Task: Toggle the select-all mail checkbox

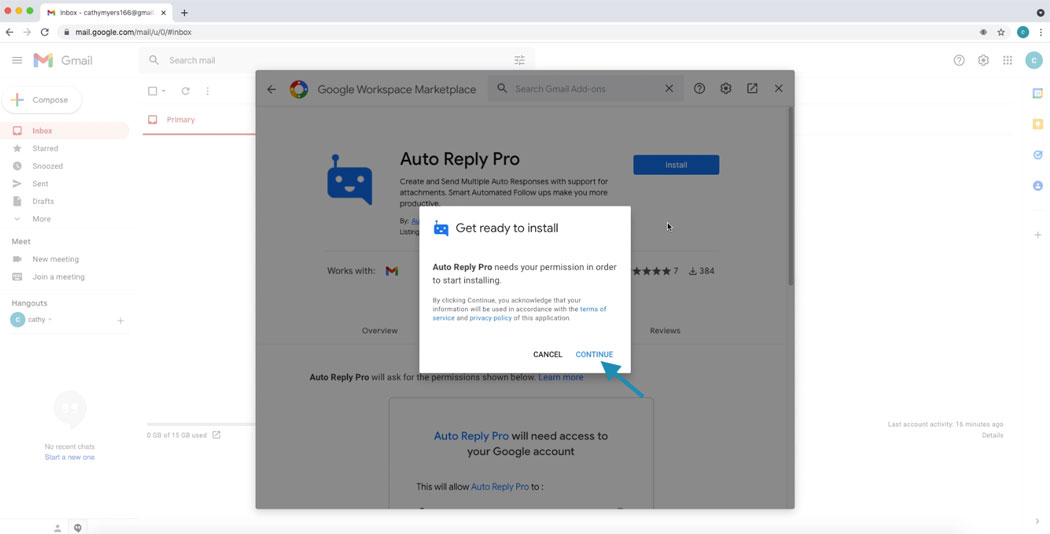Action: tap(153, 91)
